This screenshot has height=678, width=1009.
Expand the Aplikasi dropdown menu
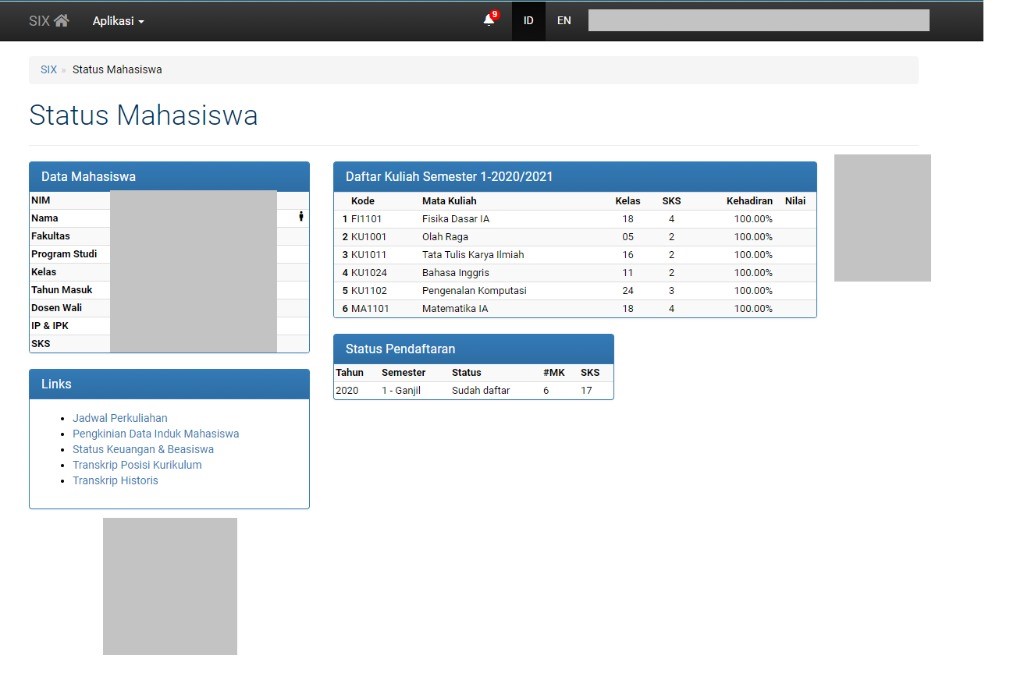pyautogui.click(x=118, y=21)
